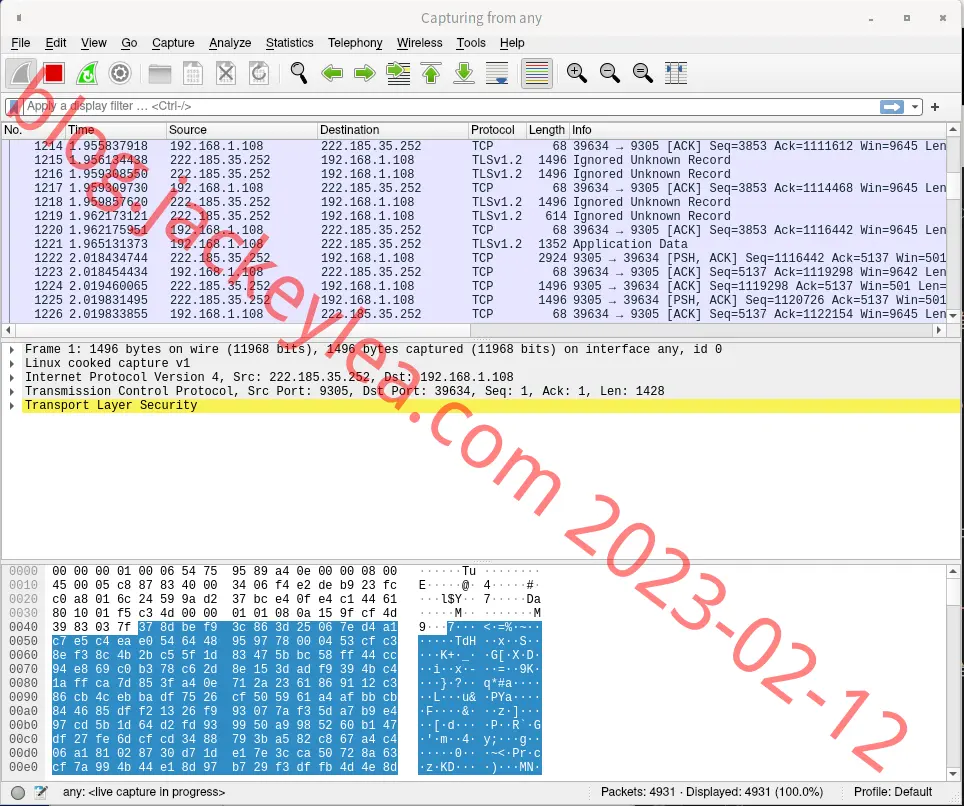Toggle packet list colorization

537,74
